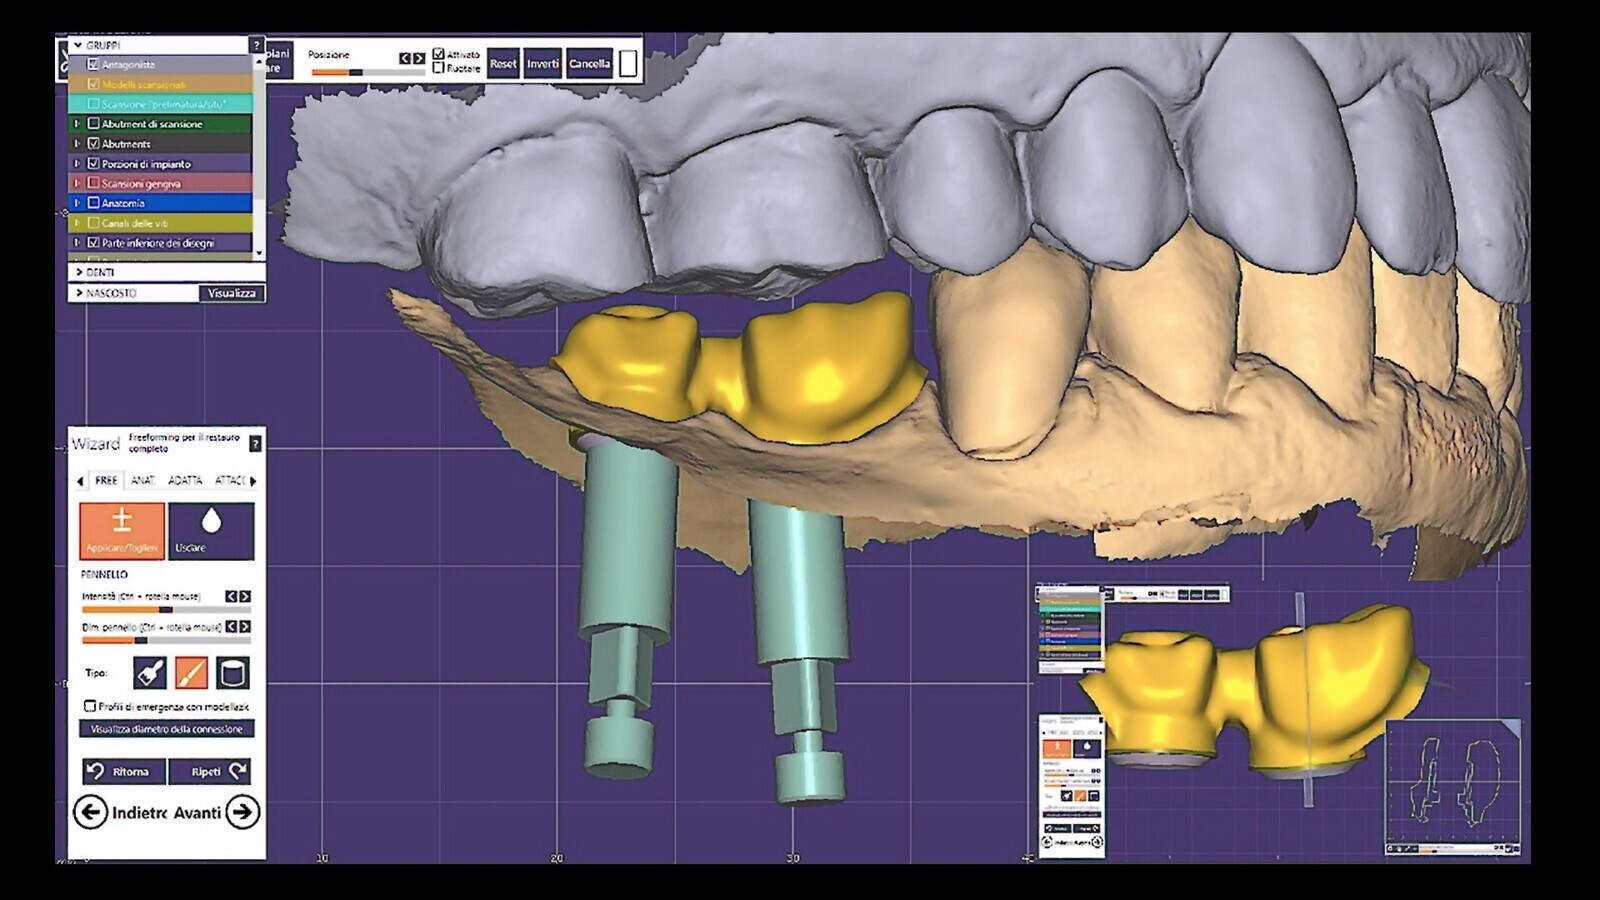Open the ADATTA wizard tab
This screenshot has height=900, width=1600.
185,481
